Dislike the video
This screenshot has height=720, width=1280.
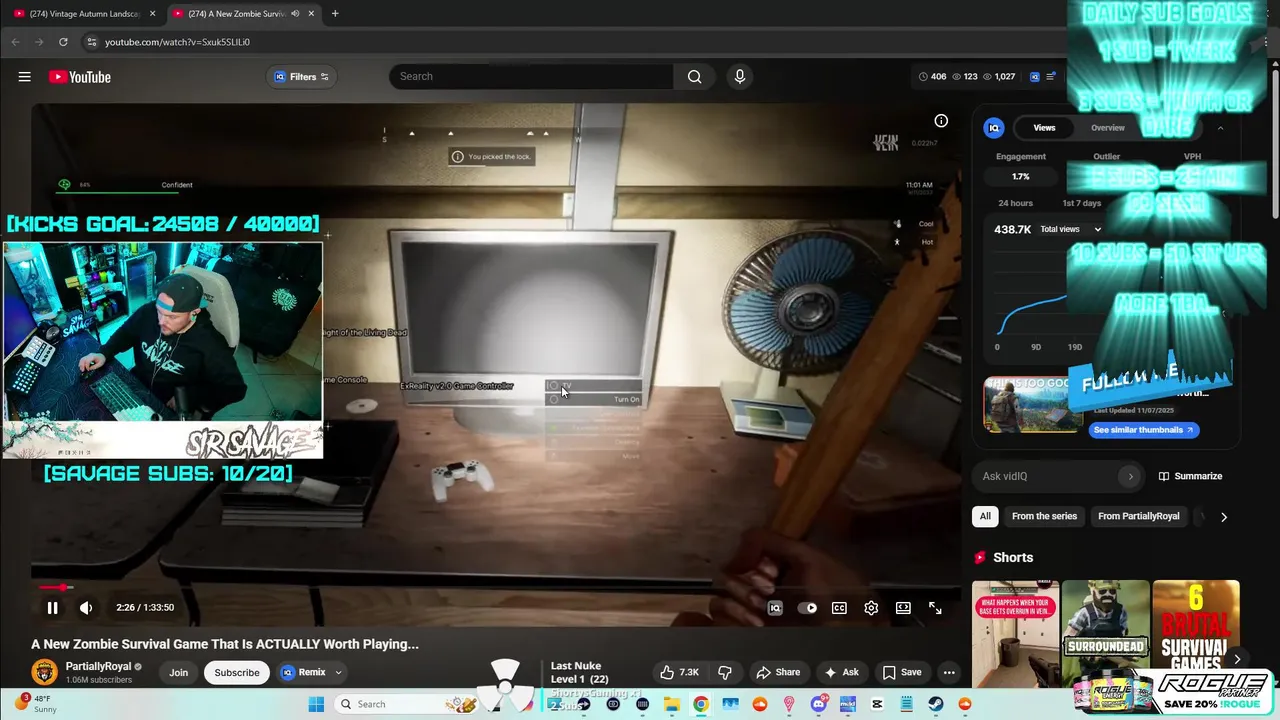[725, 672]
